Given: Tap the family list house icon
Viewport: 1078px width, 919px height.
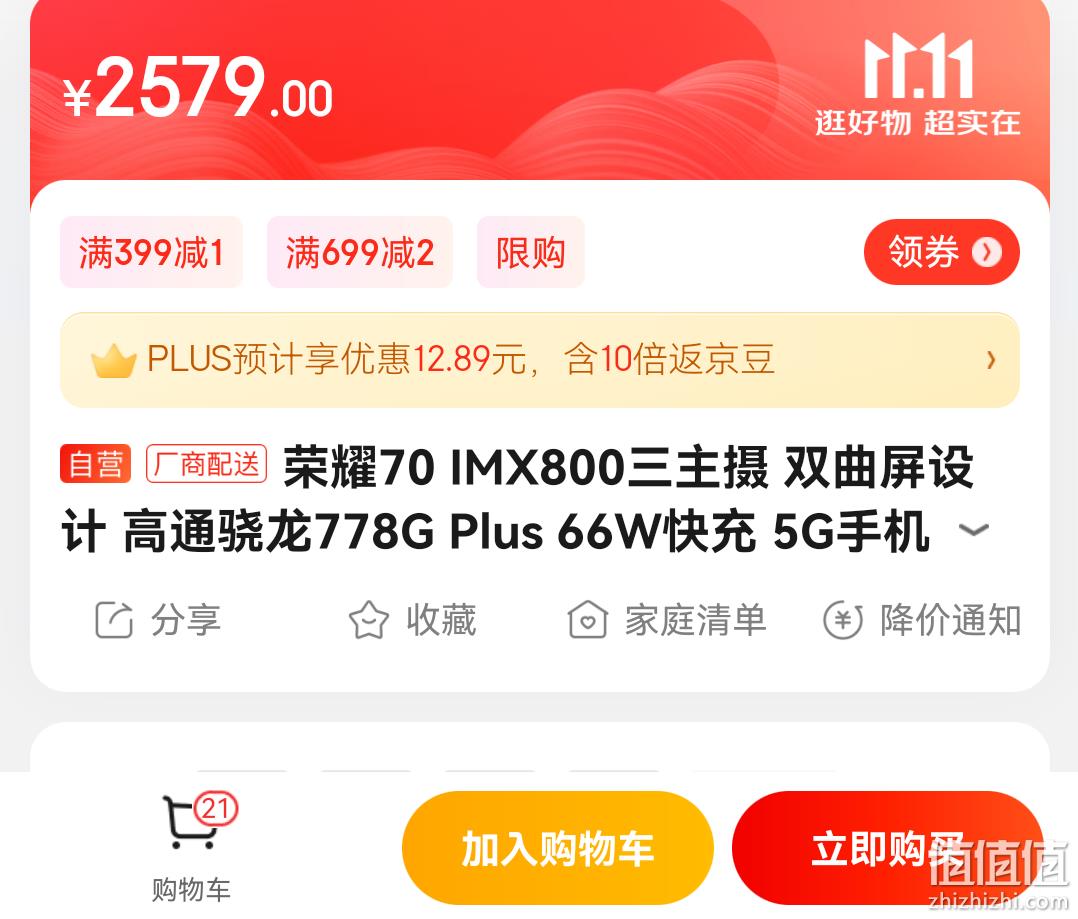Looking at the screenshot, I should pos(587,619).
